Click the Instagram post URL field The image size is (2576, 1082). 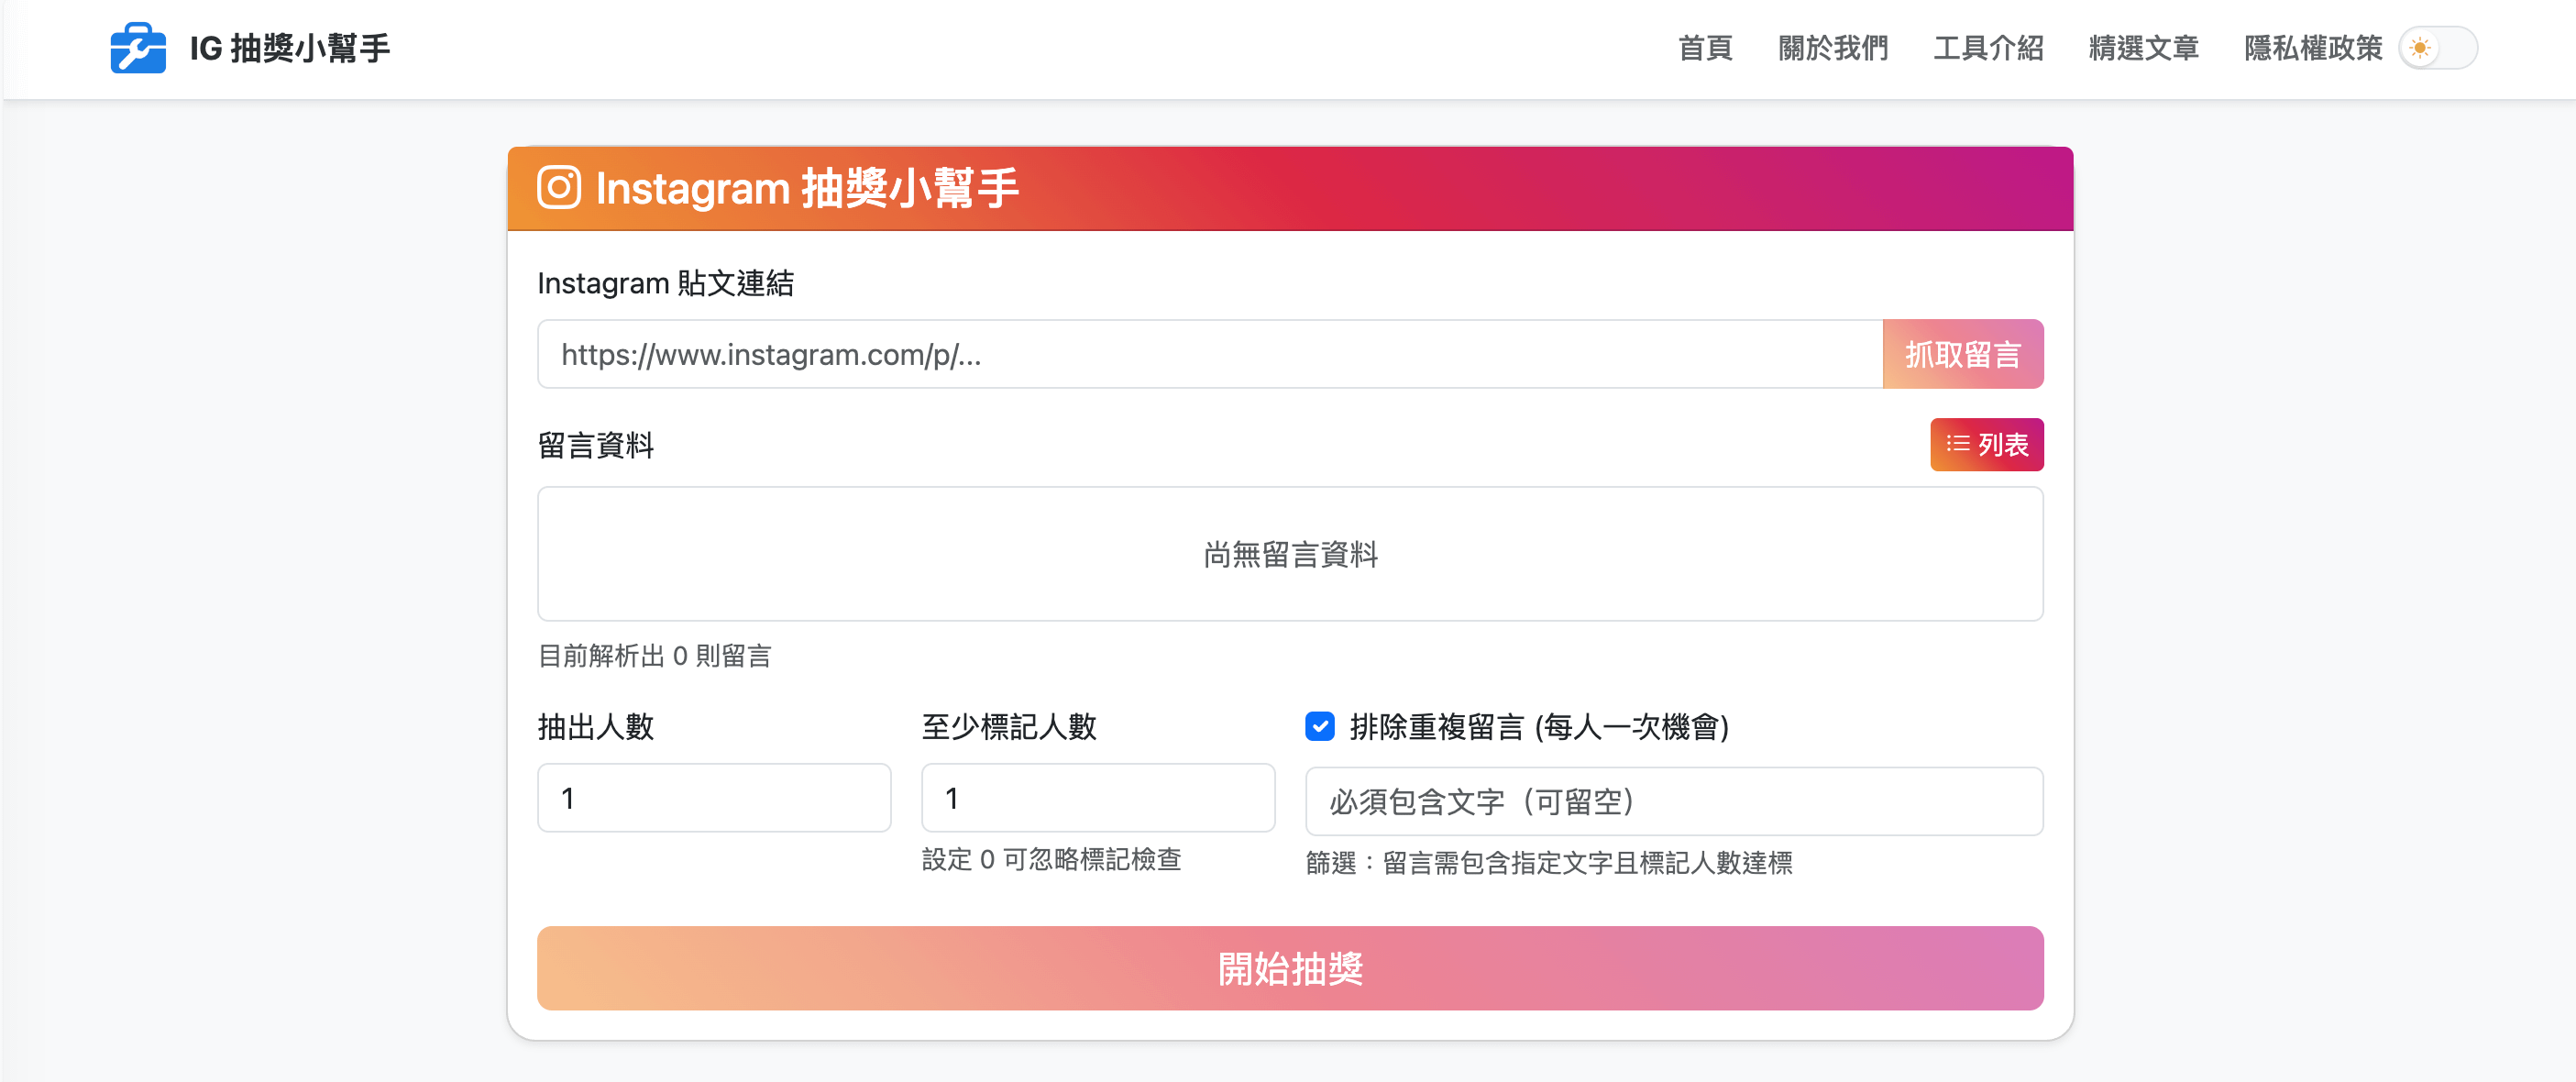click(1210, 354)
